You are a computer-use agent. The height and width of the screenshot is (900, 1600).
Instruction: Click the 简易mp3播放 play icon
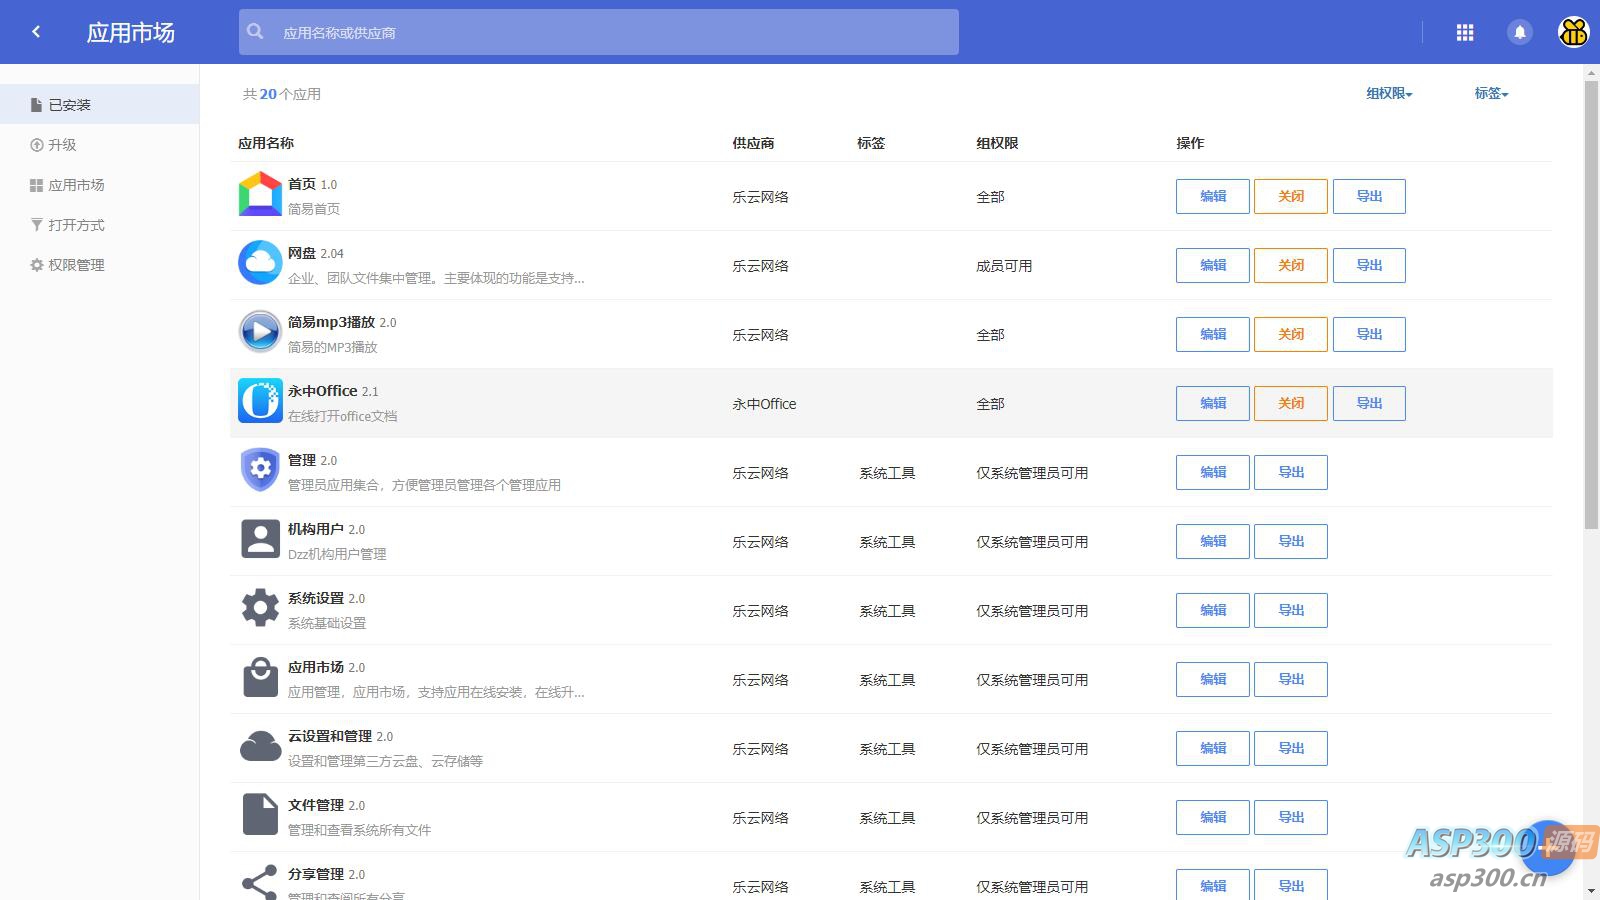(260, 332)
